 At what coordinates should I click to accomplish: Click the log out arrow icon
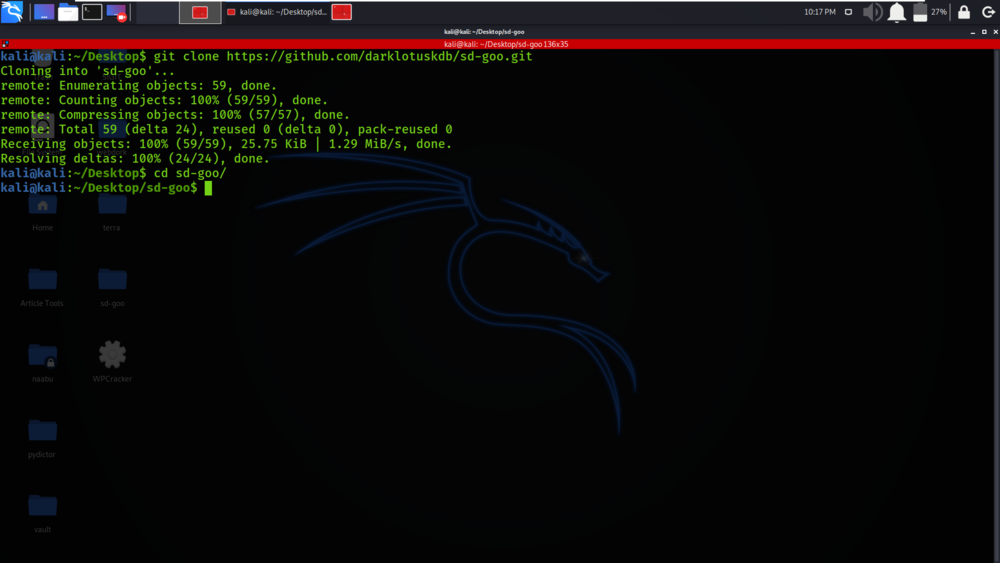(x=988, y=12)
